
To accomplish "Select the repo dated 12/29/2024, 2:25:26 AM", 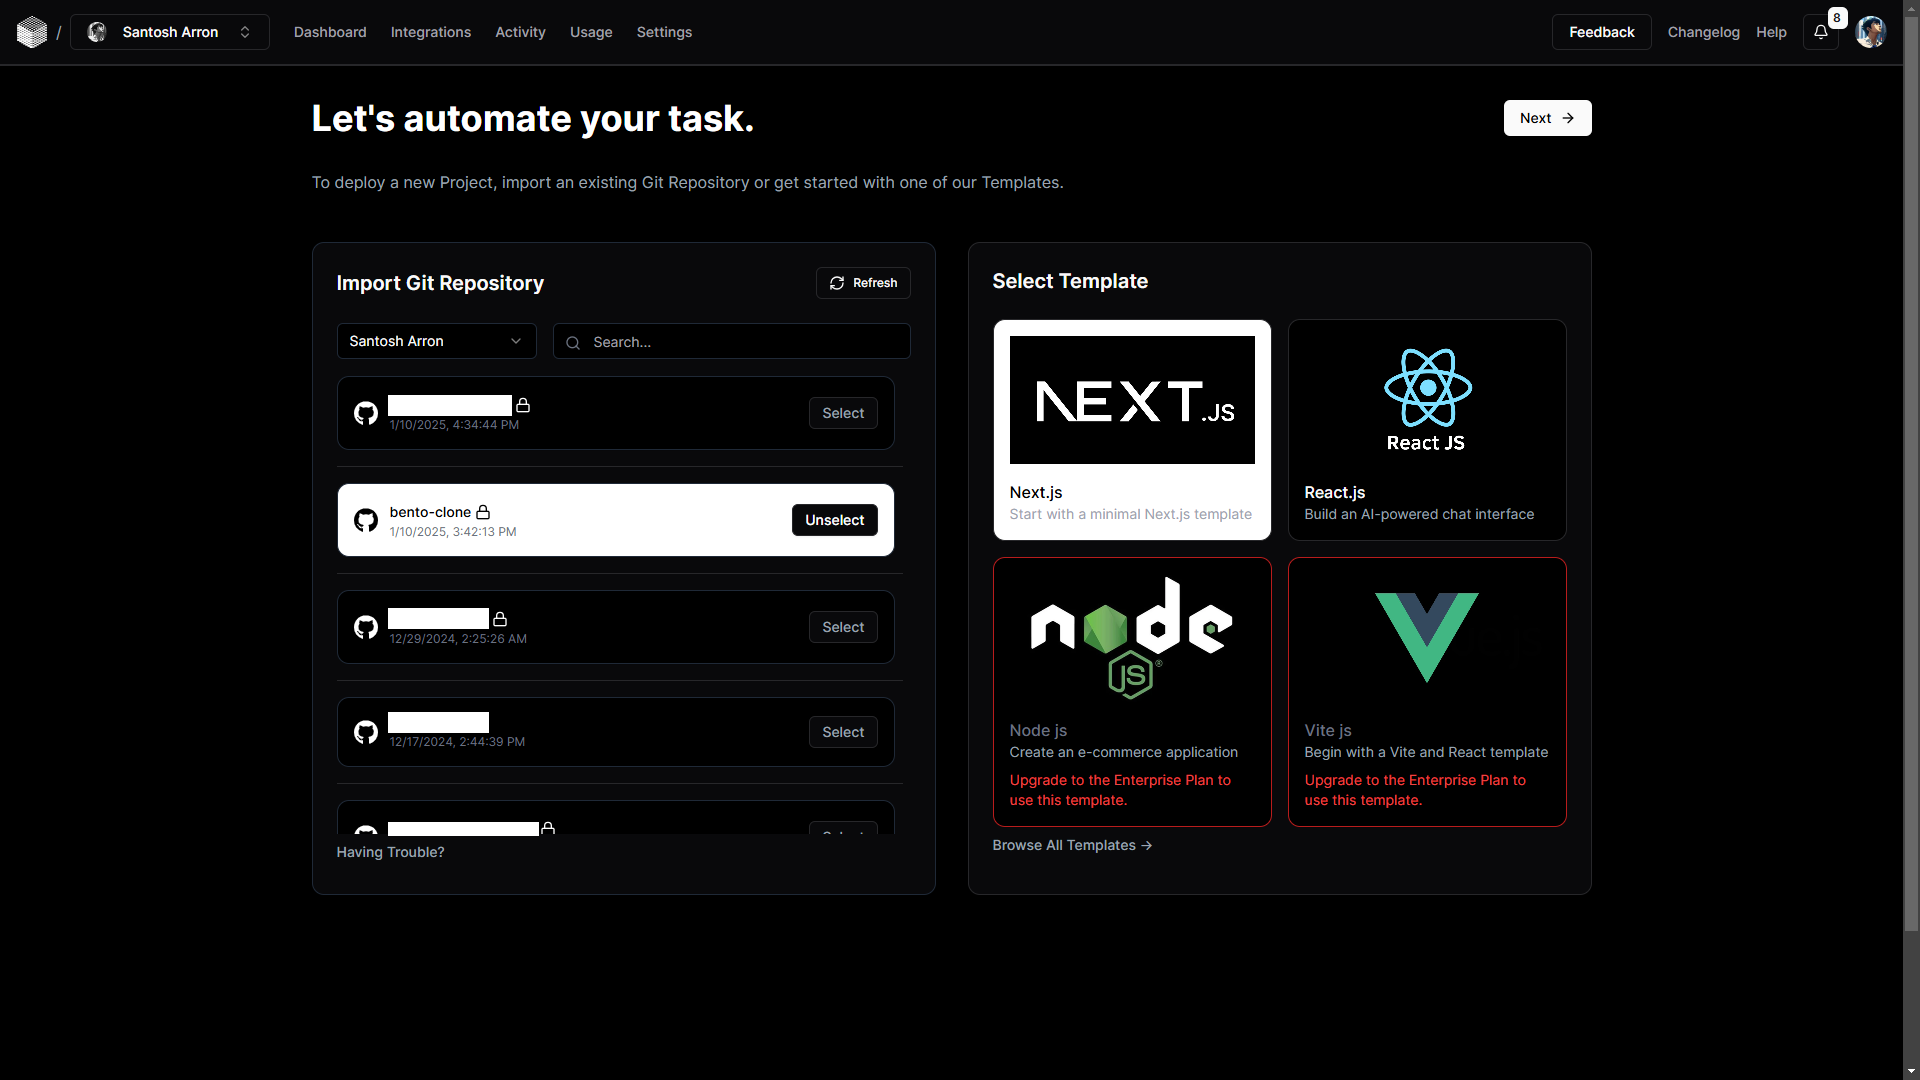I will 843,627.
